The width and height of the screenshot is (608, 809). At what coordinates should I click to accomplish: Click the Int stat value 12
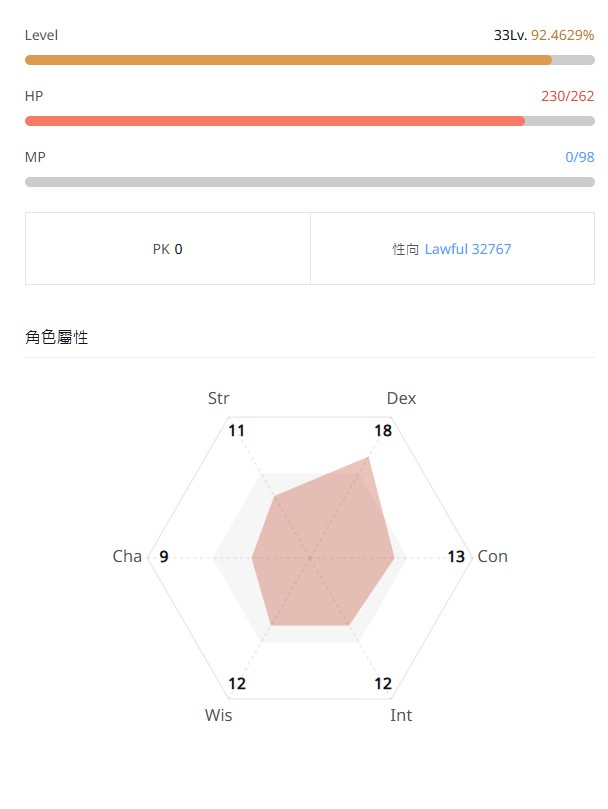click(x=382, y=684)
